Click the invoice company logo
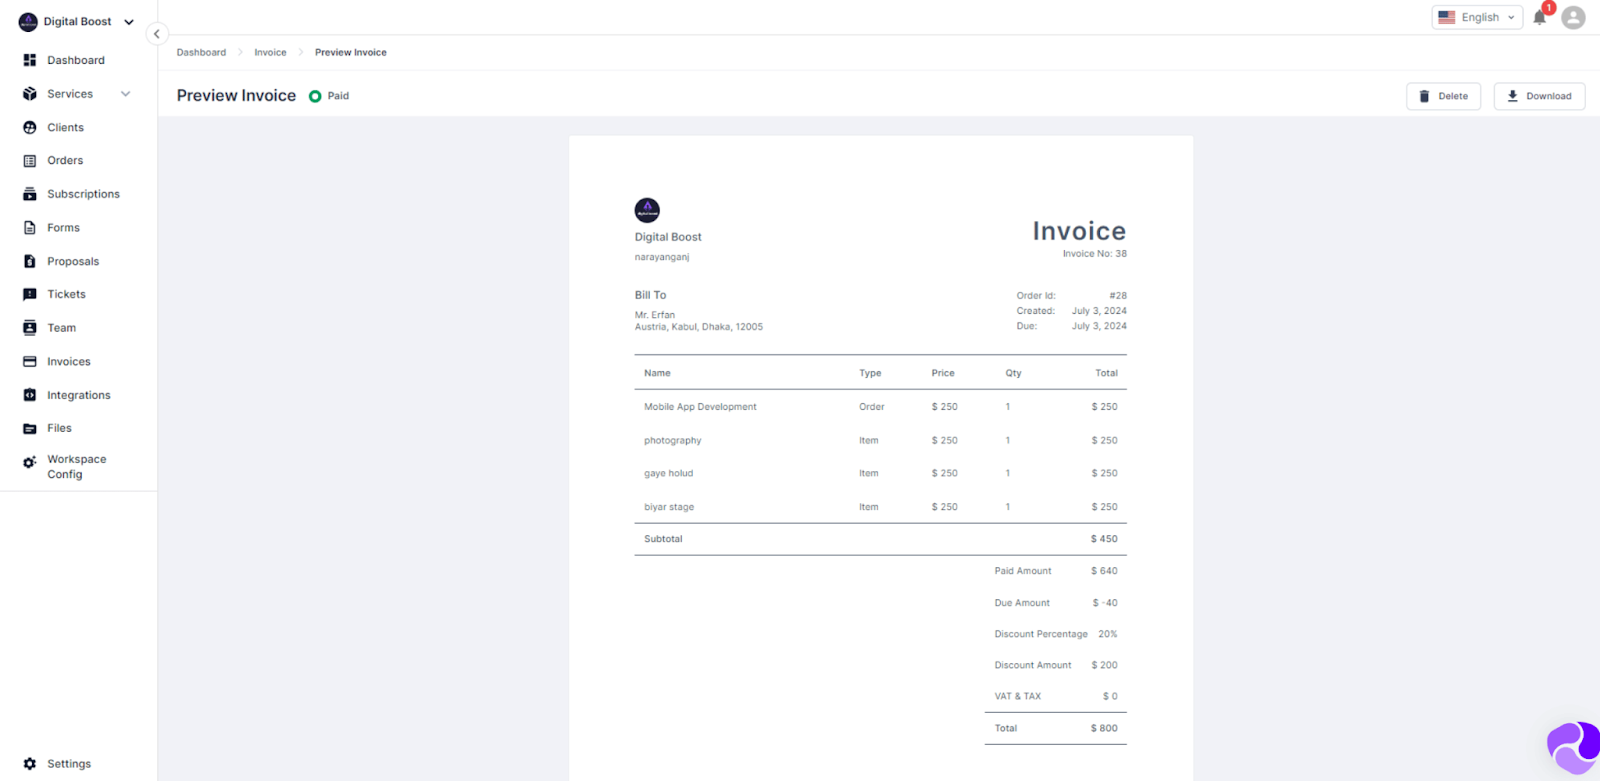 coord(647,210)
